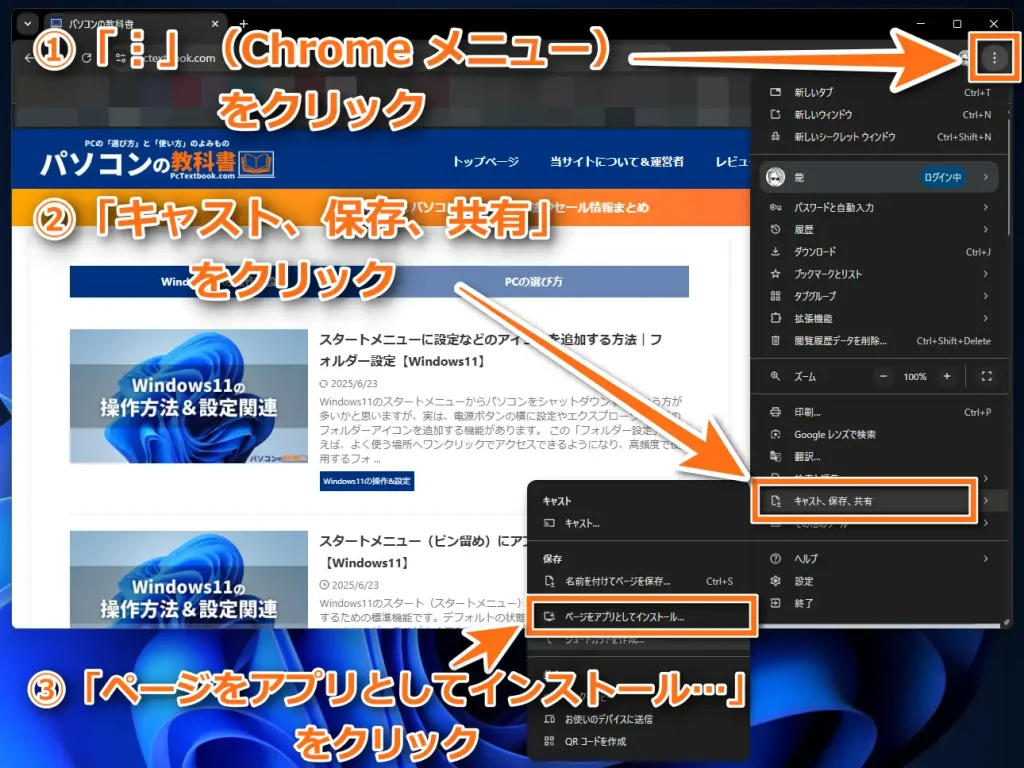Image resolution: width=1024 pixels, height=768 pixels.
Task: Start casting with キャスト... item
Action: [x=637, y=523]
